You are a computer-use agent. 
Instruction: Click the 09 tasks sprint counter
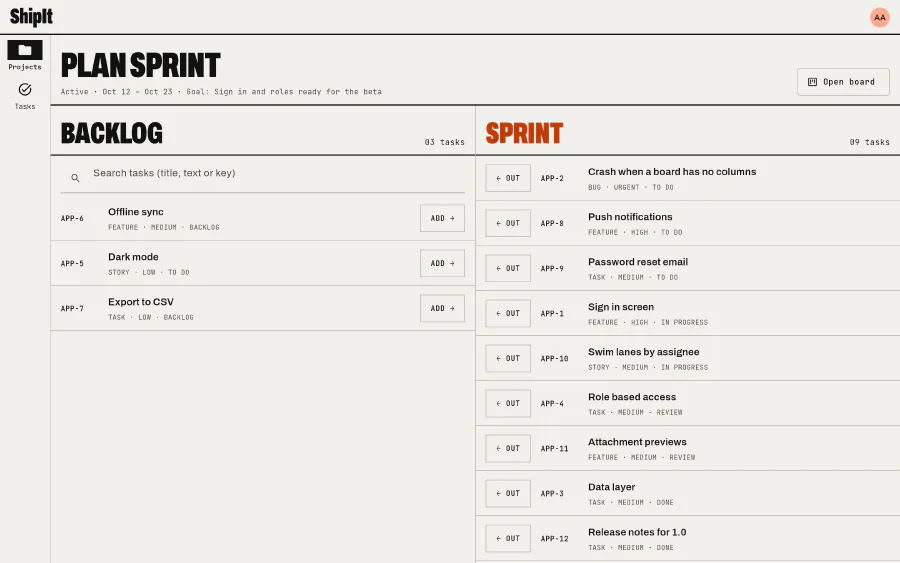tap(870, 142)
